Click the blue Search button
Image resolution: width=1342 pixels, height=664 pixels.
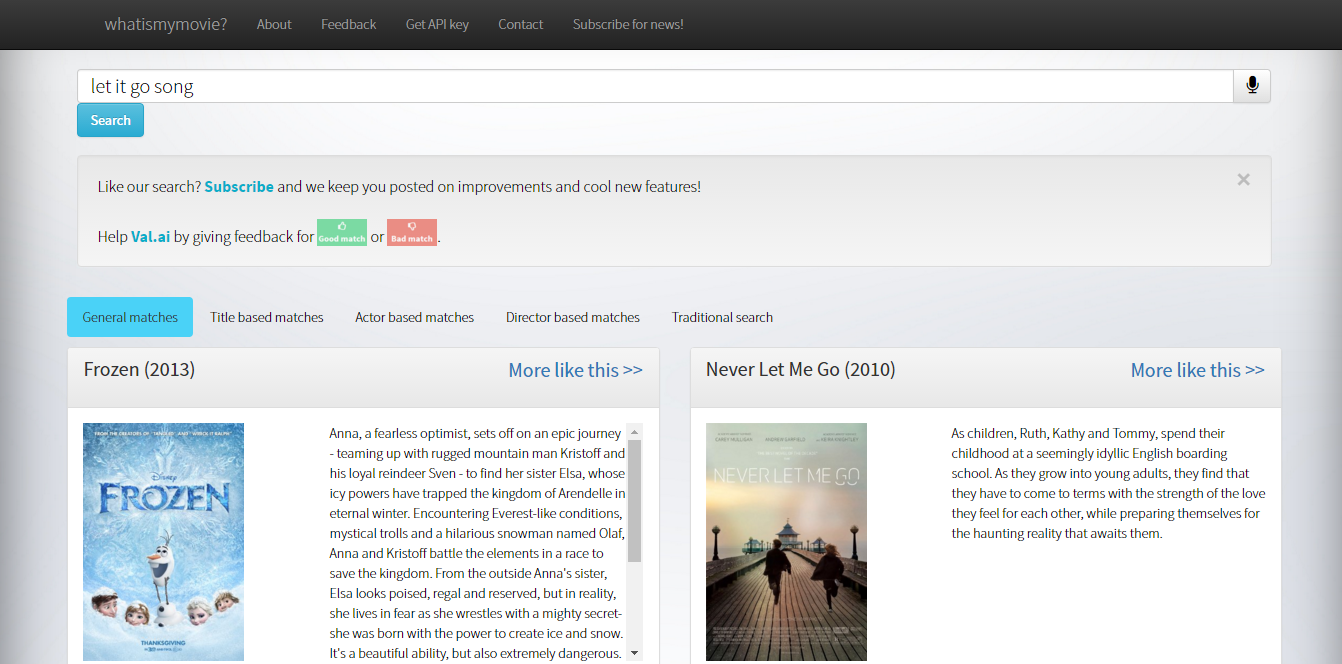click(x=110, y=120)
